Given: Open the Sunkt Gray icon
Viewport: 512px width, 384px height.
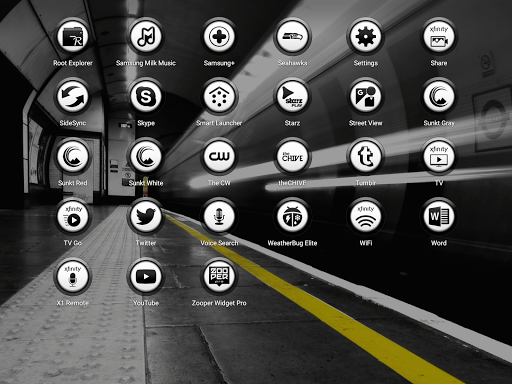Looking at the screenshot, I should click(x=439, y=97).
